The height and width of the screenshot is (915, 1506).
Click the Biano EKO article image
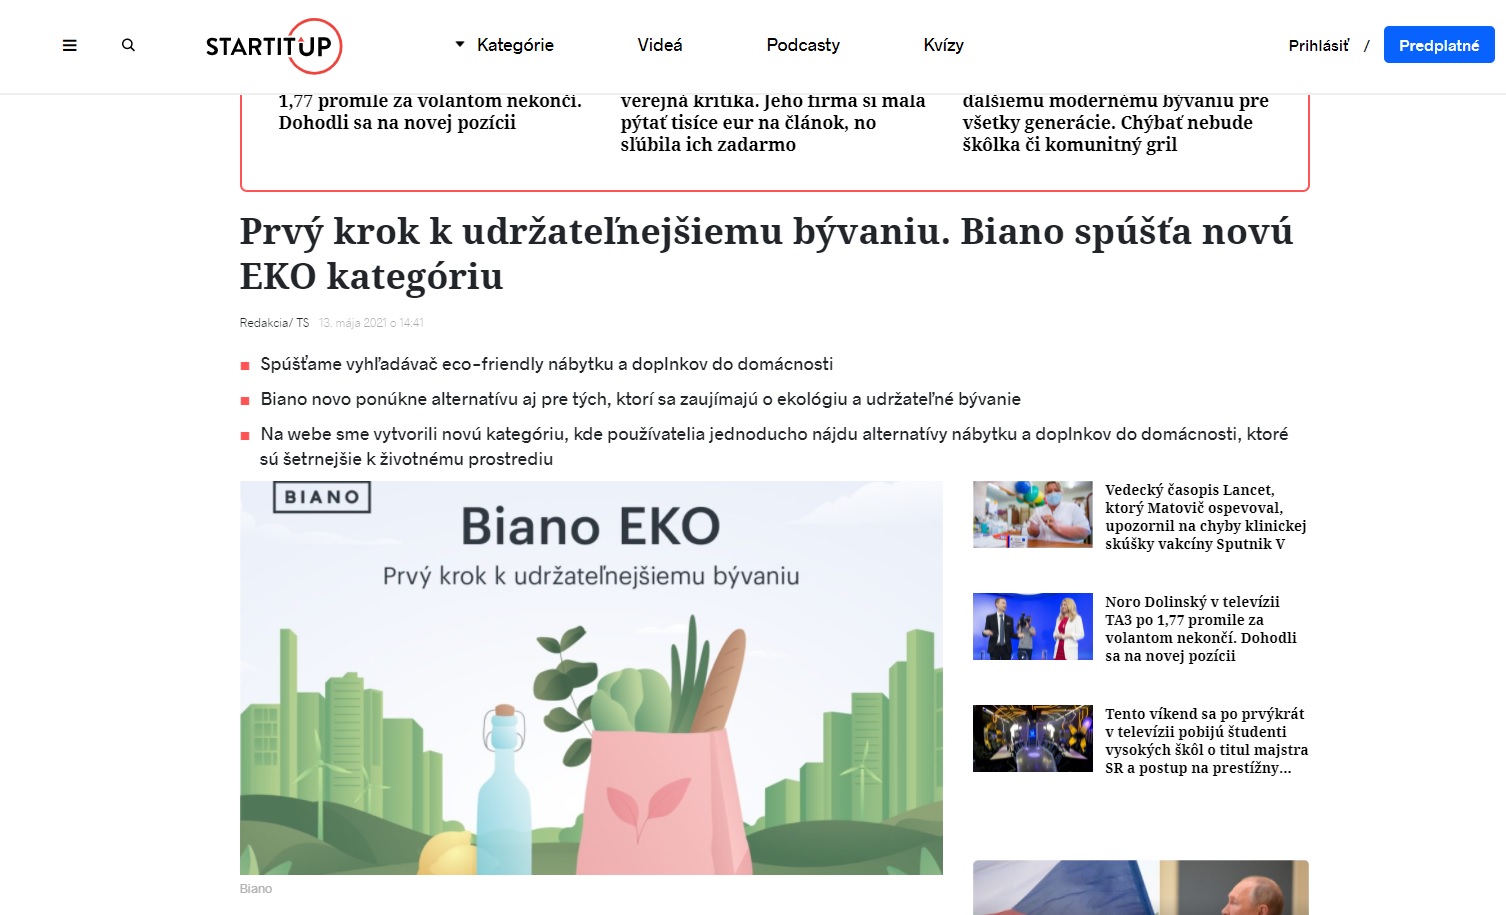pyautogui.click(x=591, y=678)
